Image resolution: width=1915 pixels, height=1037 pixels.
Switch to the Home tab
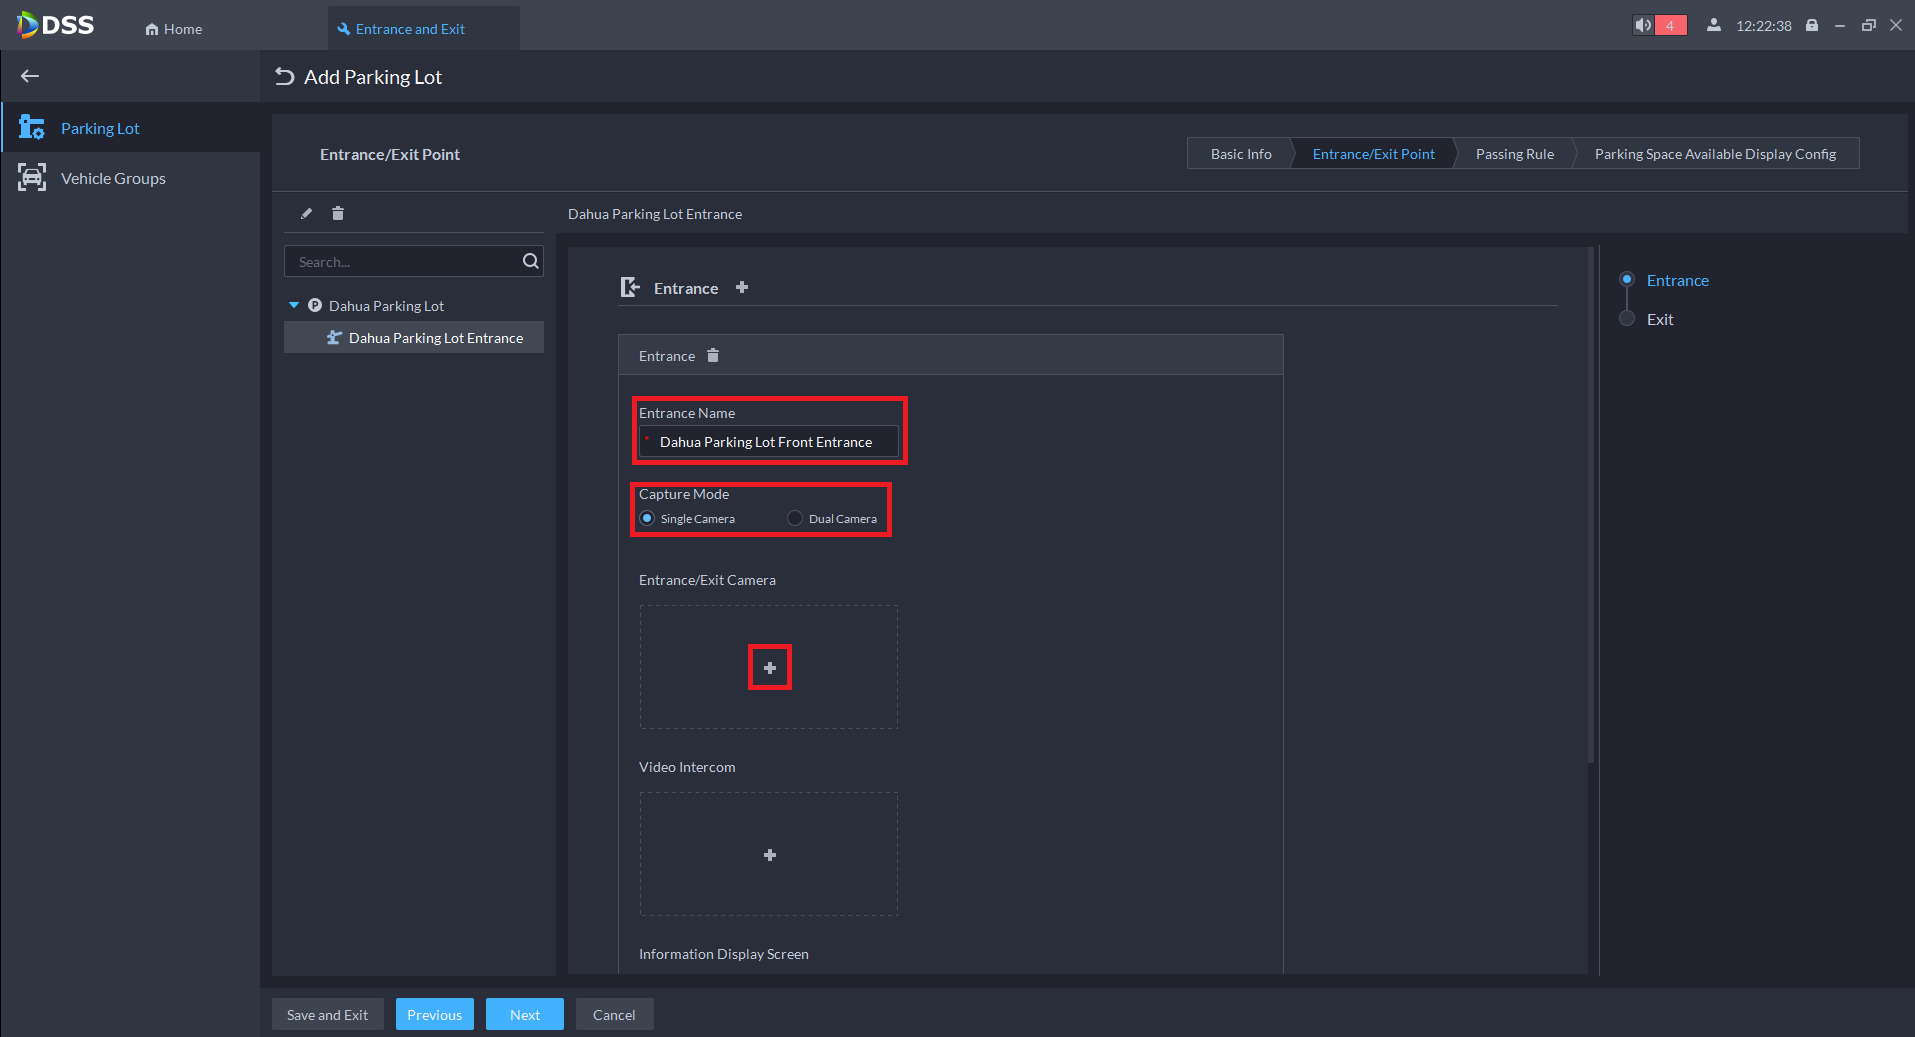point(174,29)
